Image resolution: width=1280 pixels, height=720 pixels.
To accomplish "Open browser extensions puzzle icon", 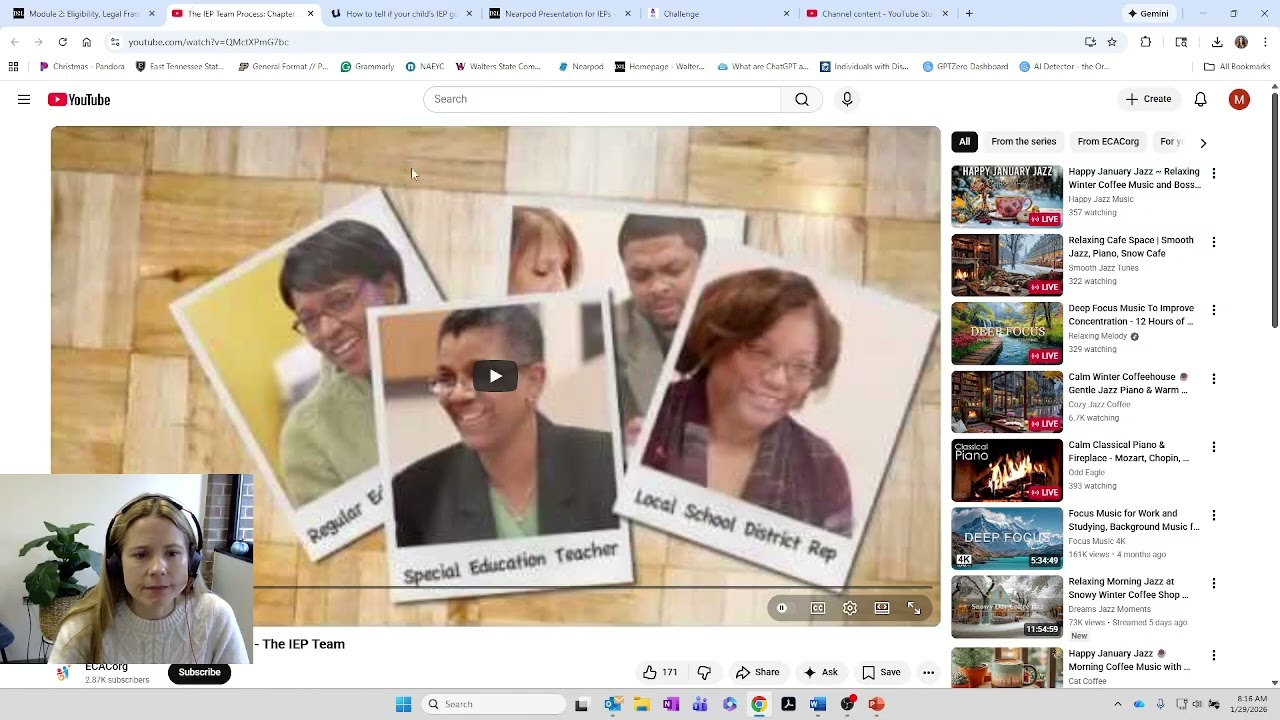I will coord(1146,42).
